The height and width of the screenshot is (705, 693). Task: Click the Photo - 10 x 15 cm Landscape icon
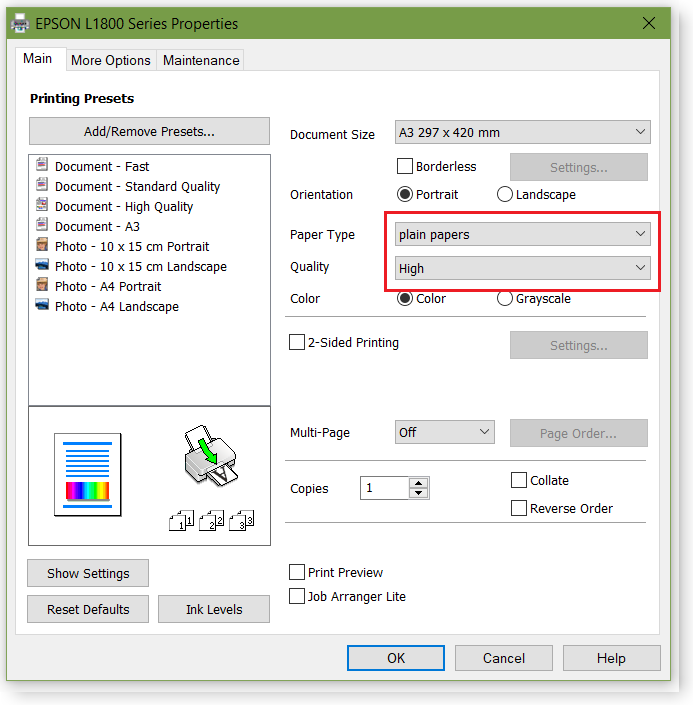point(42,264)
